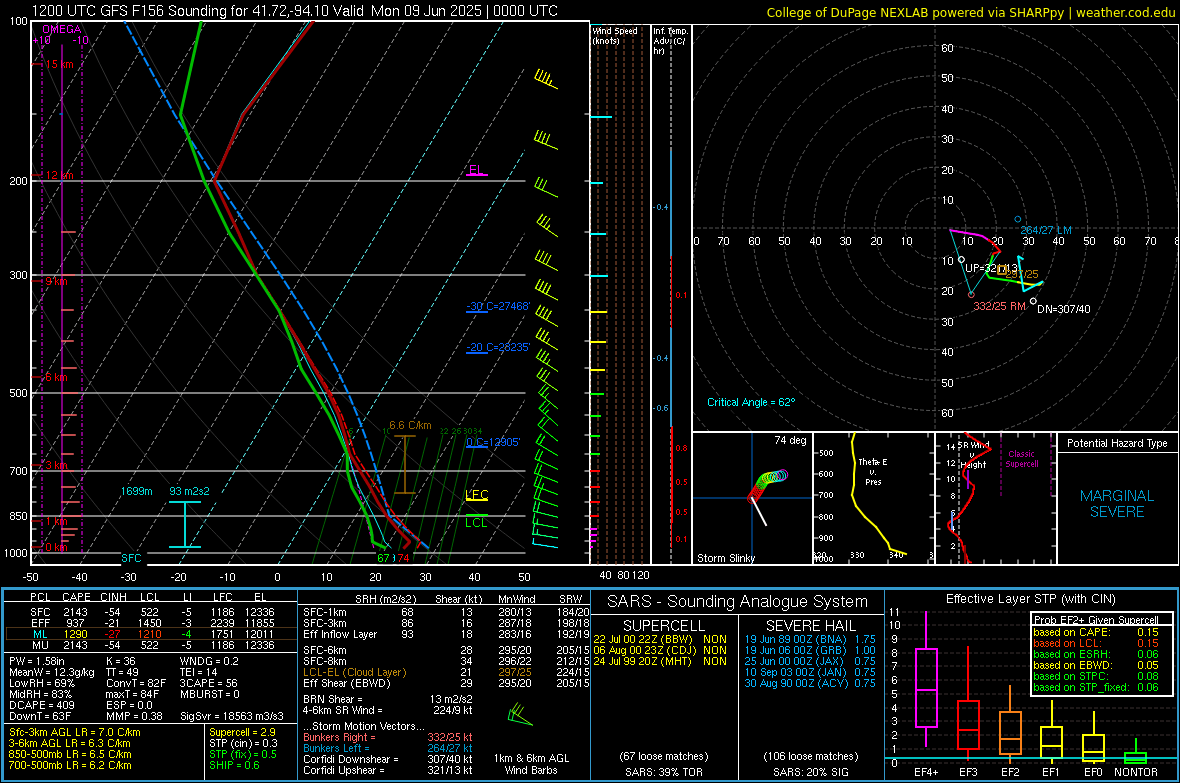The width and height of the screenshot is (1180, 783).
Task: Select the 22 Jul 00 22Z (BBW) supercell analogue
Action: (x=660, y=639)
